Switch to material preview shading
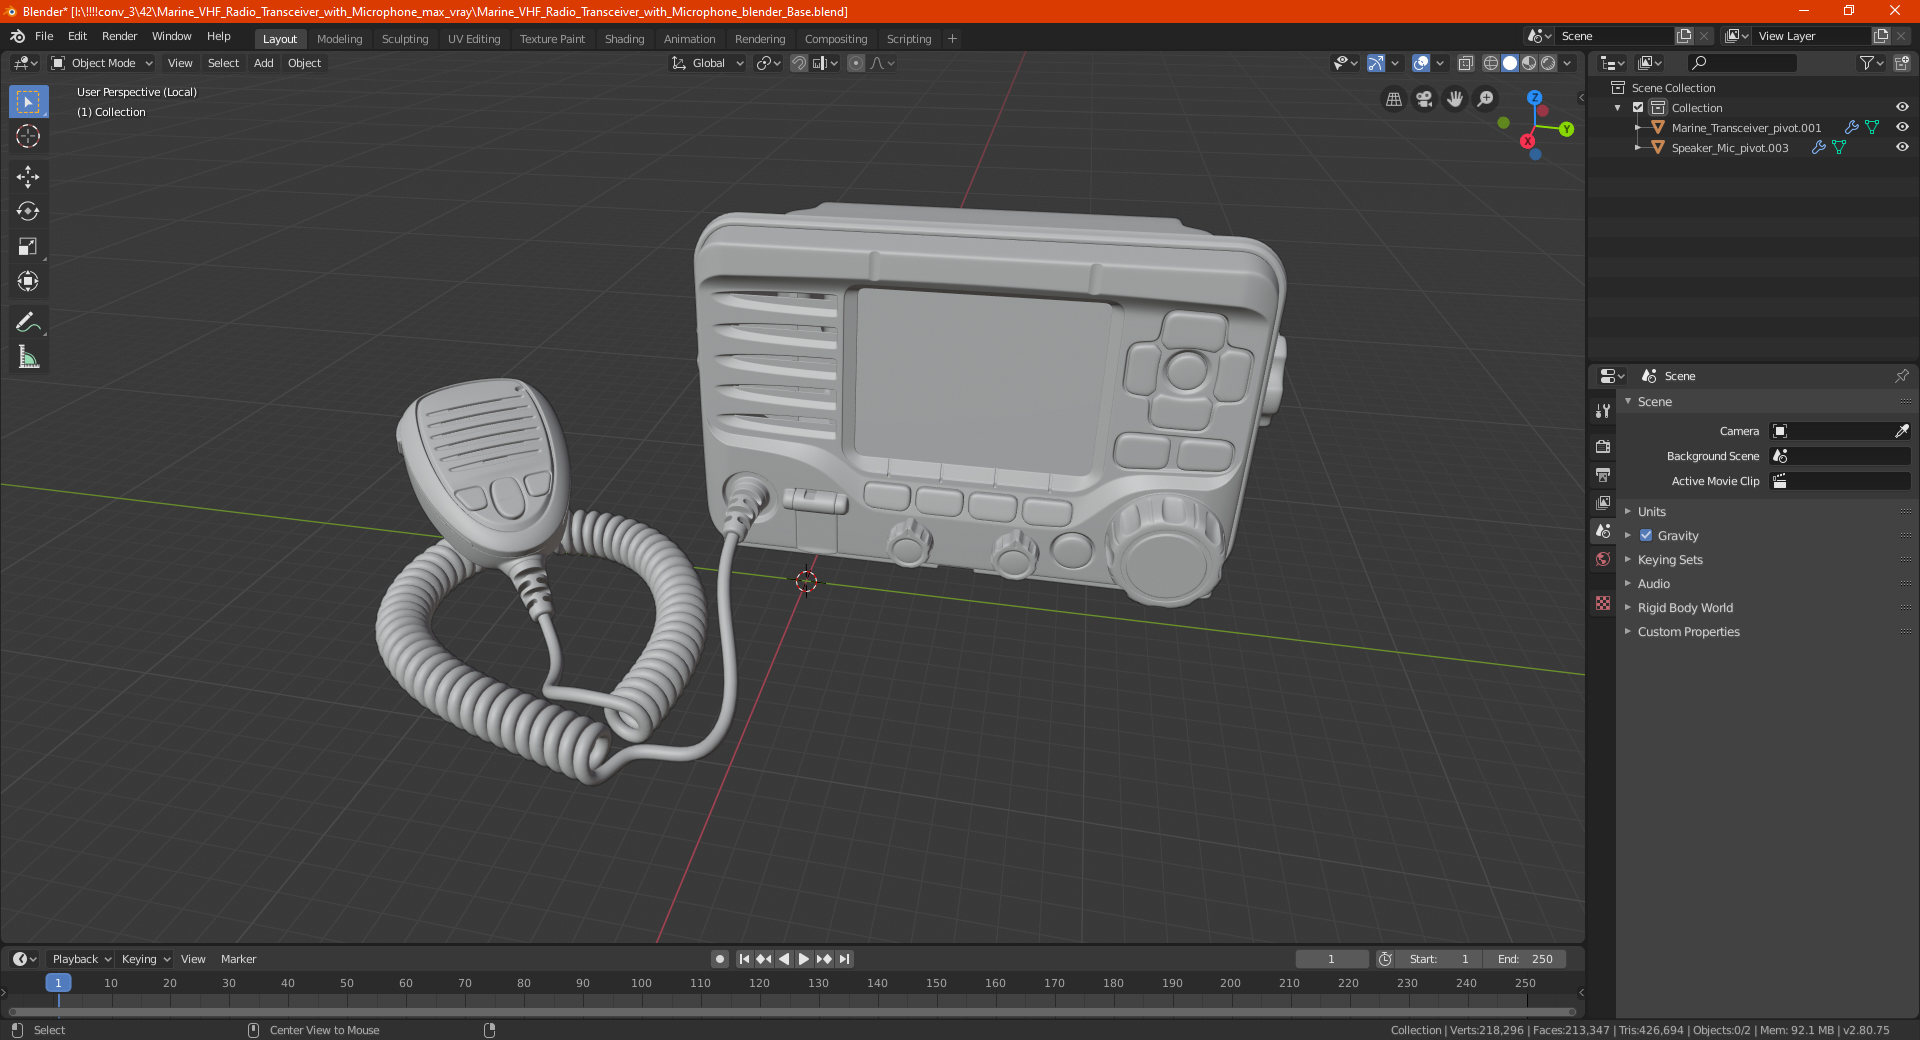1920x1040 pixels. [x=1529, y=63]
